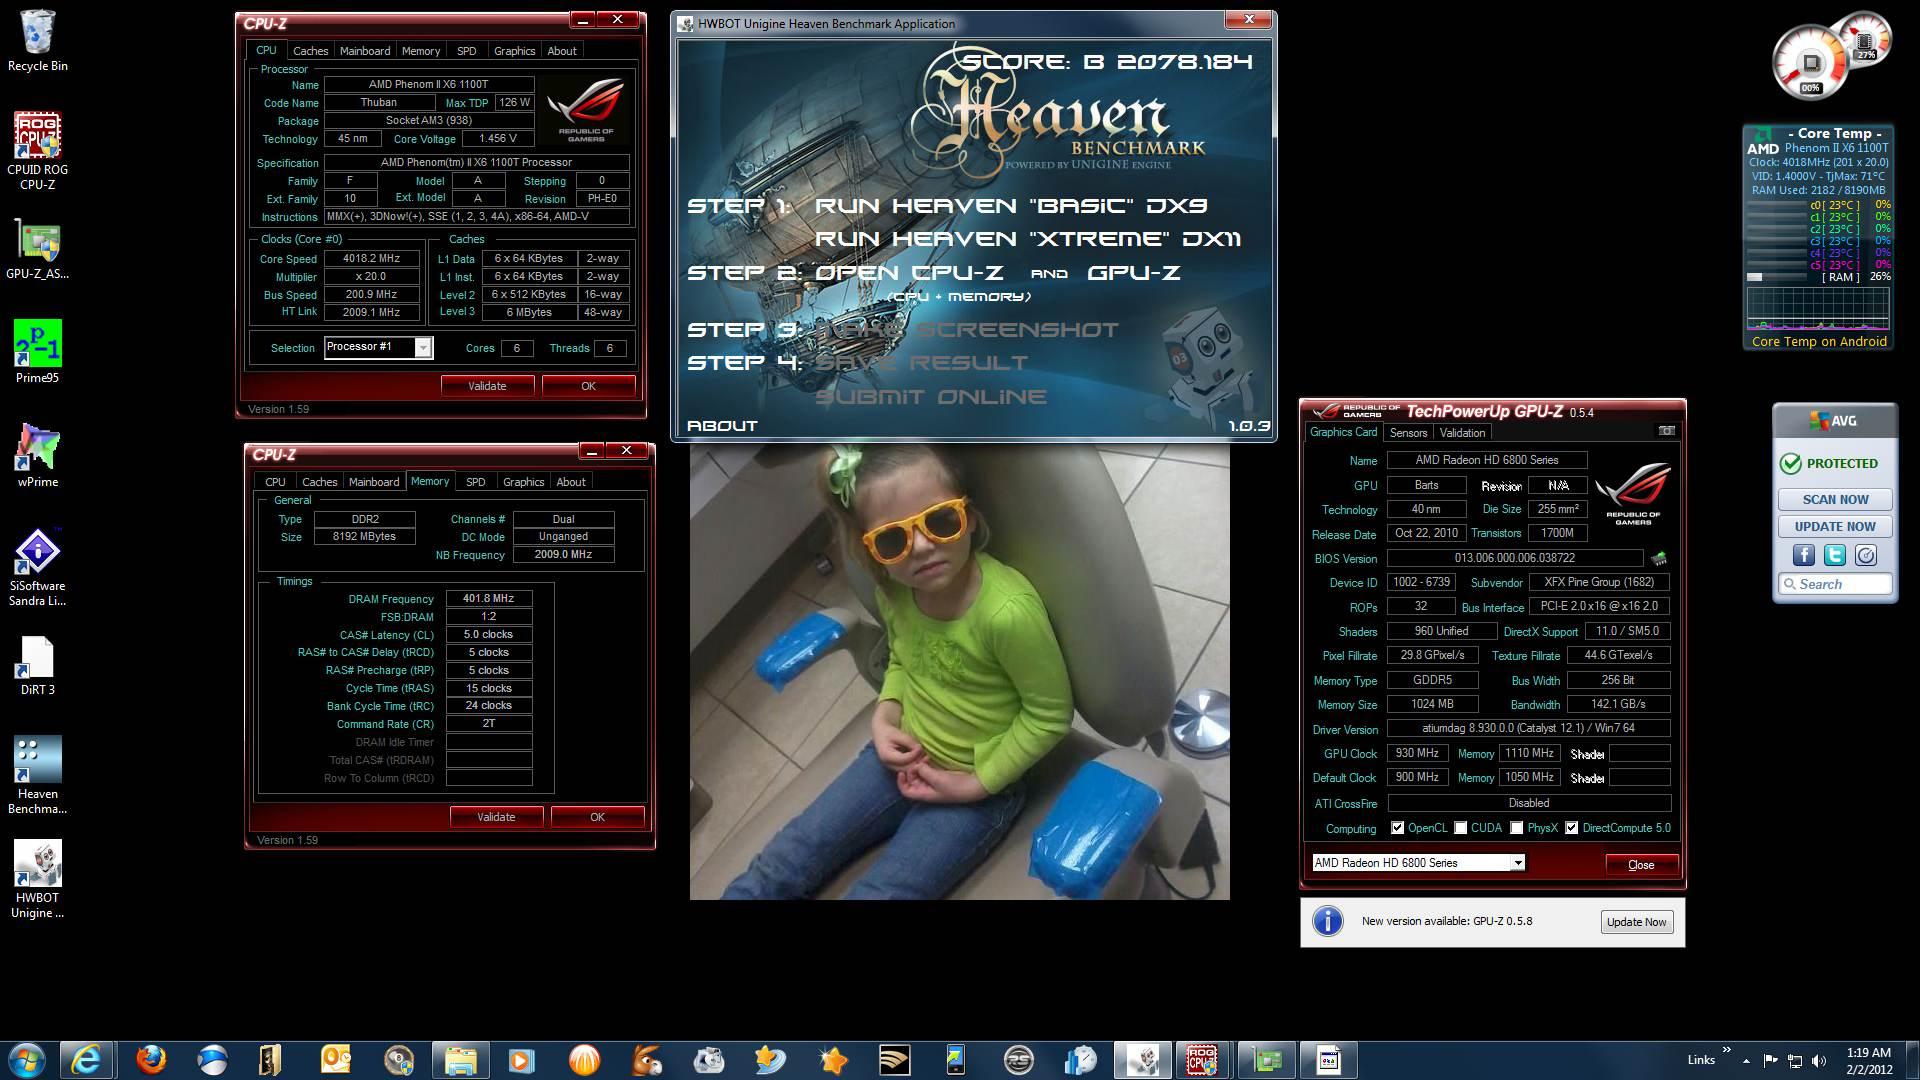Select SPD tab in top CPU-Z window
Screen dimensions: 1920x1080
point(466,51)
